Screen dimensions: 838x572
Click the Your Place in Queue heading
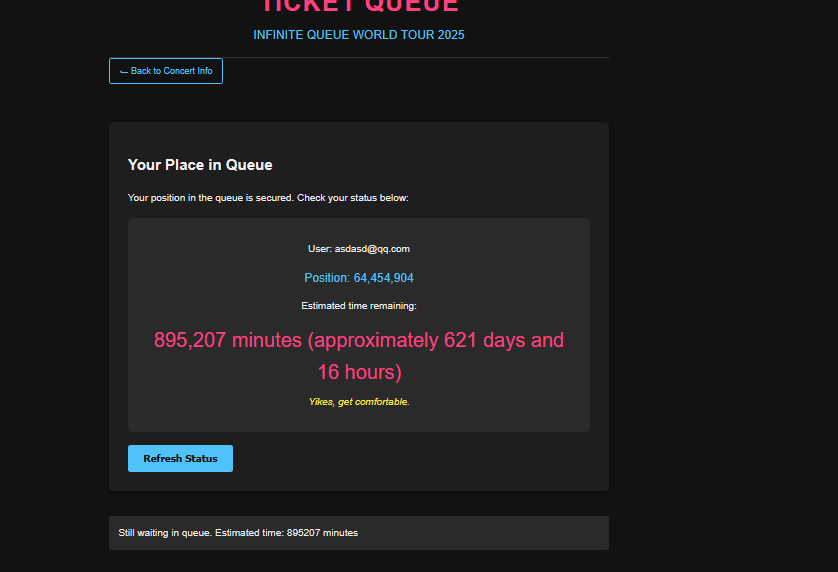pos(200,165)
